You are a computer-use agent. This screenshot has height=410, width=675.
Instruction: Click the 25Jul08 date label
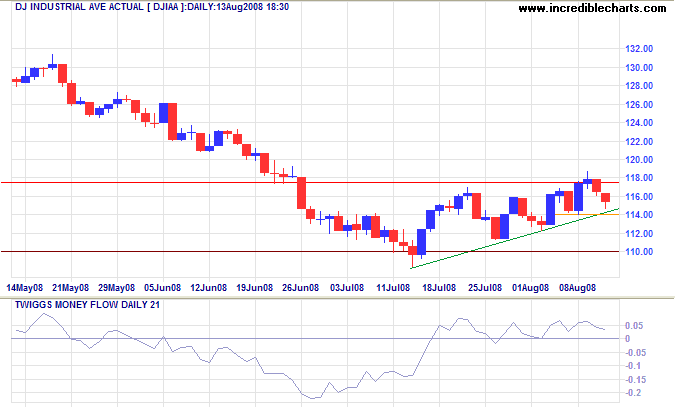coord(485,288)
